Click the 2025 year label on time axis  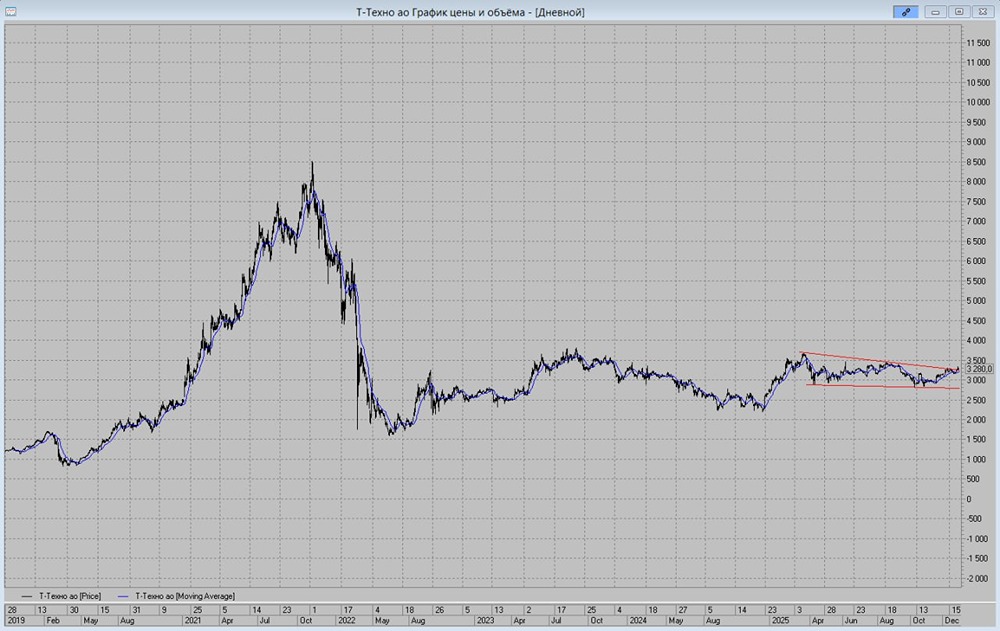pos(780,620)
